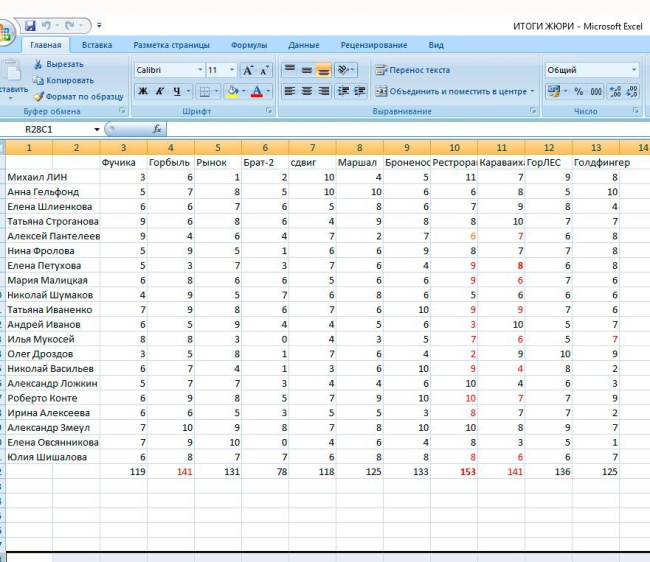This screenshot has height=562, width=650.
Task: Switch to the Вставка tab
Action: coord(97,45)
